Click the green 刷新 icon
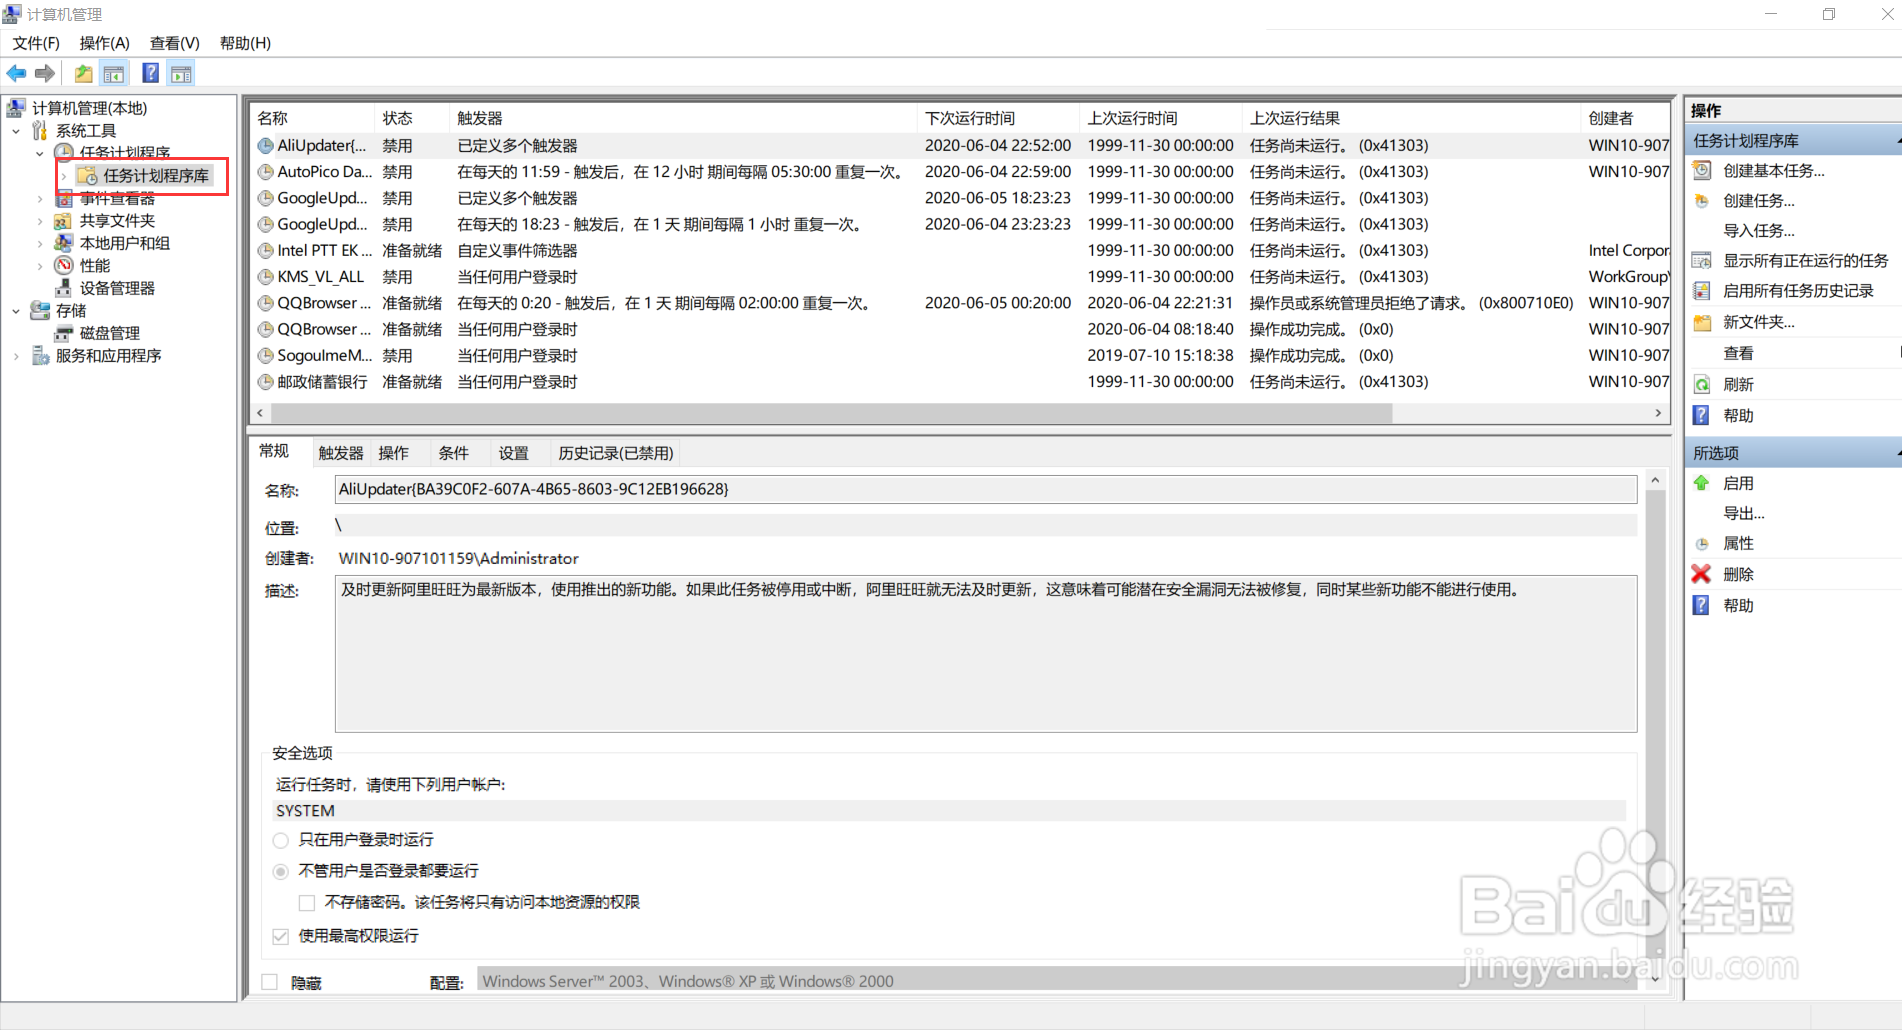The image size is (1902, 1030). pos(1702,384)
